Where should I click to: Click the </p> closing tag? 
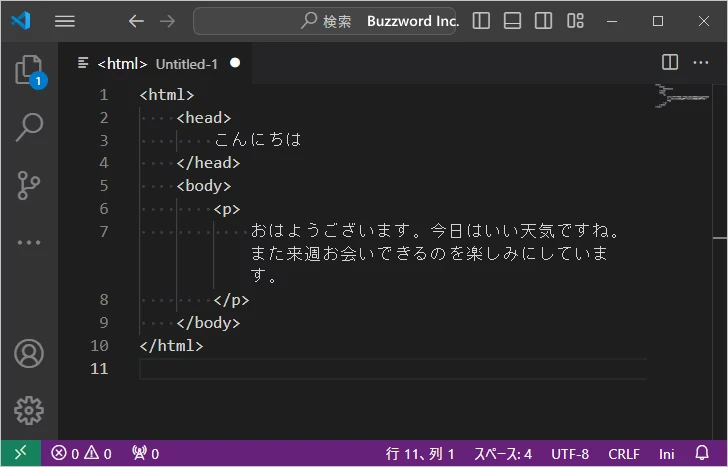click(x=232, y=300)
